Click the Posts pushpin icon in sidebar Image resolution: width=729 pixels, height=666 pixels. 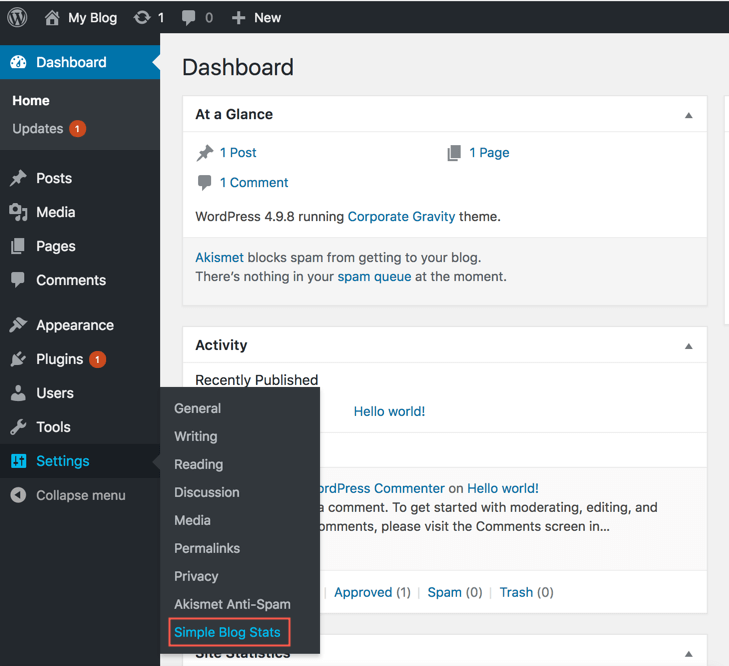(x=18, y=178)
